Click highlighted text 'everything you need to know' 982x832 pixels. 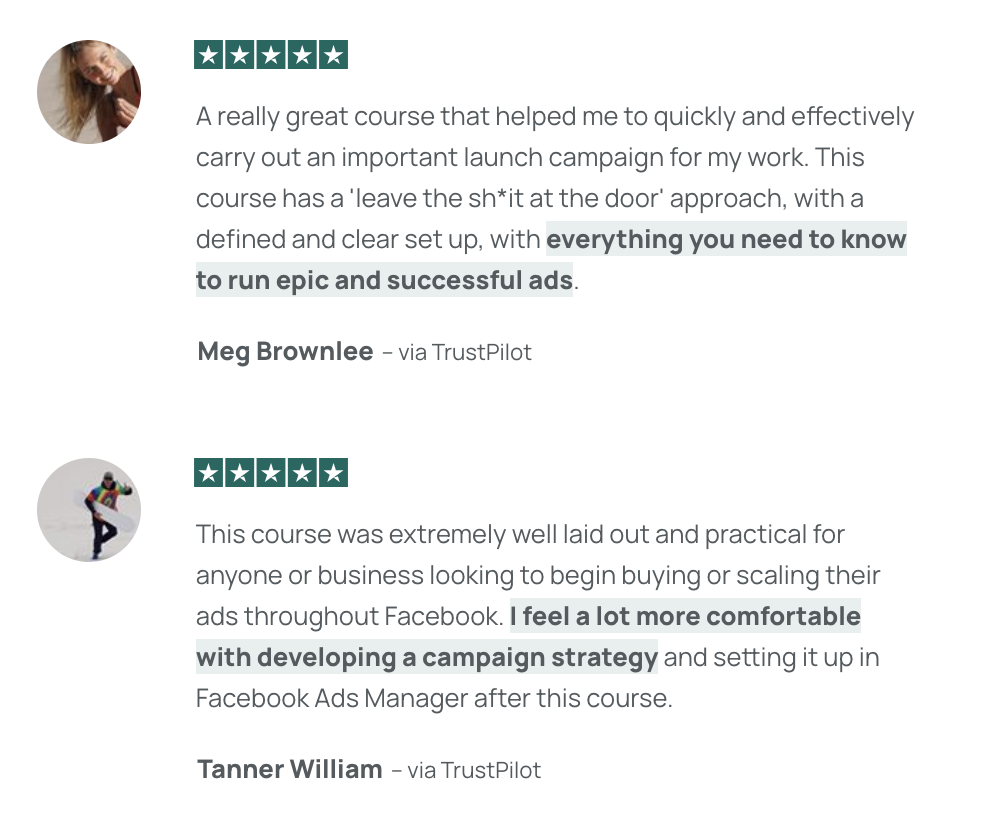coord(726,239)
